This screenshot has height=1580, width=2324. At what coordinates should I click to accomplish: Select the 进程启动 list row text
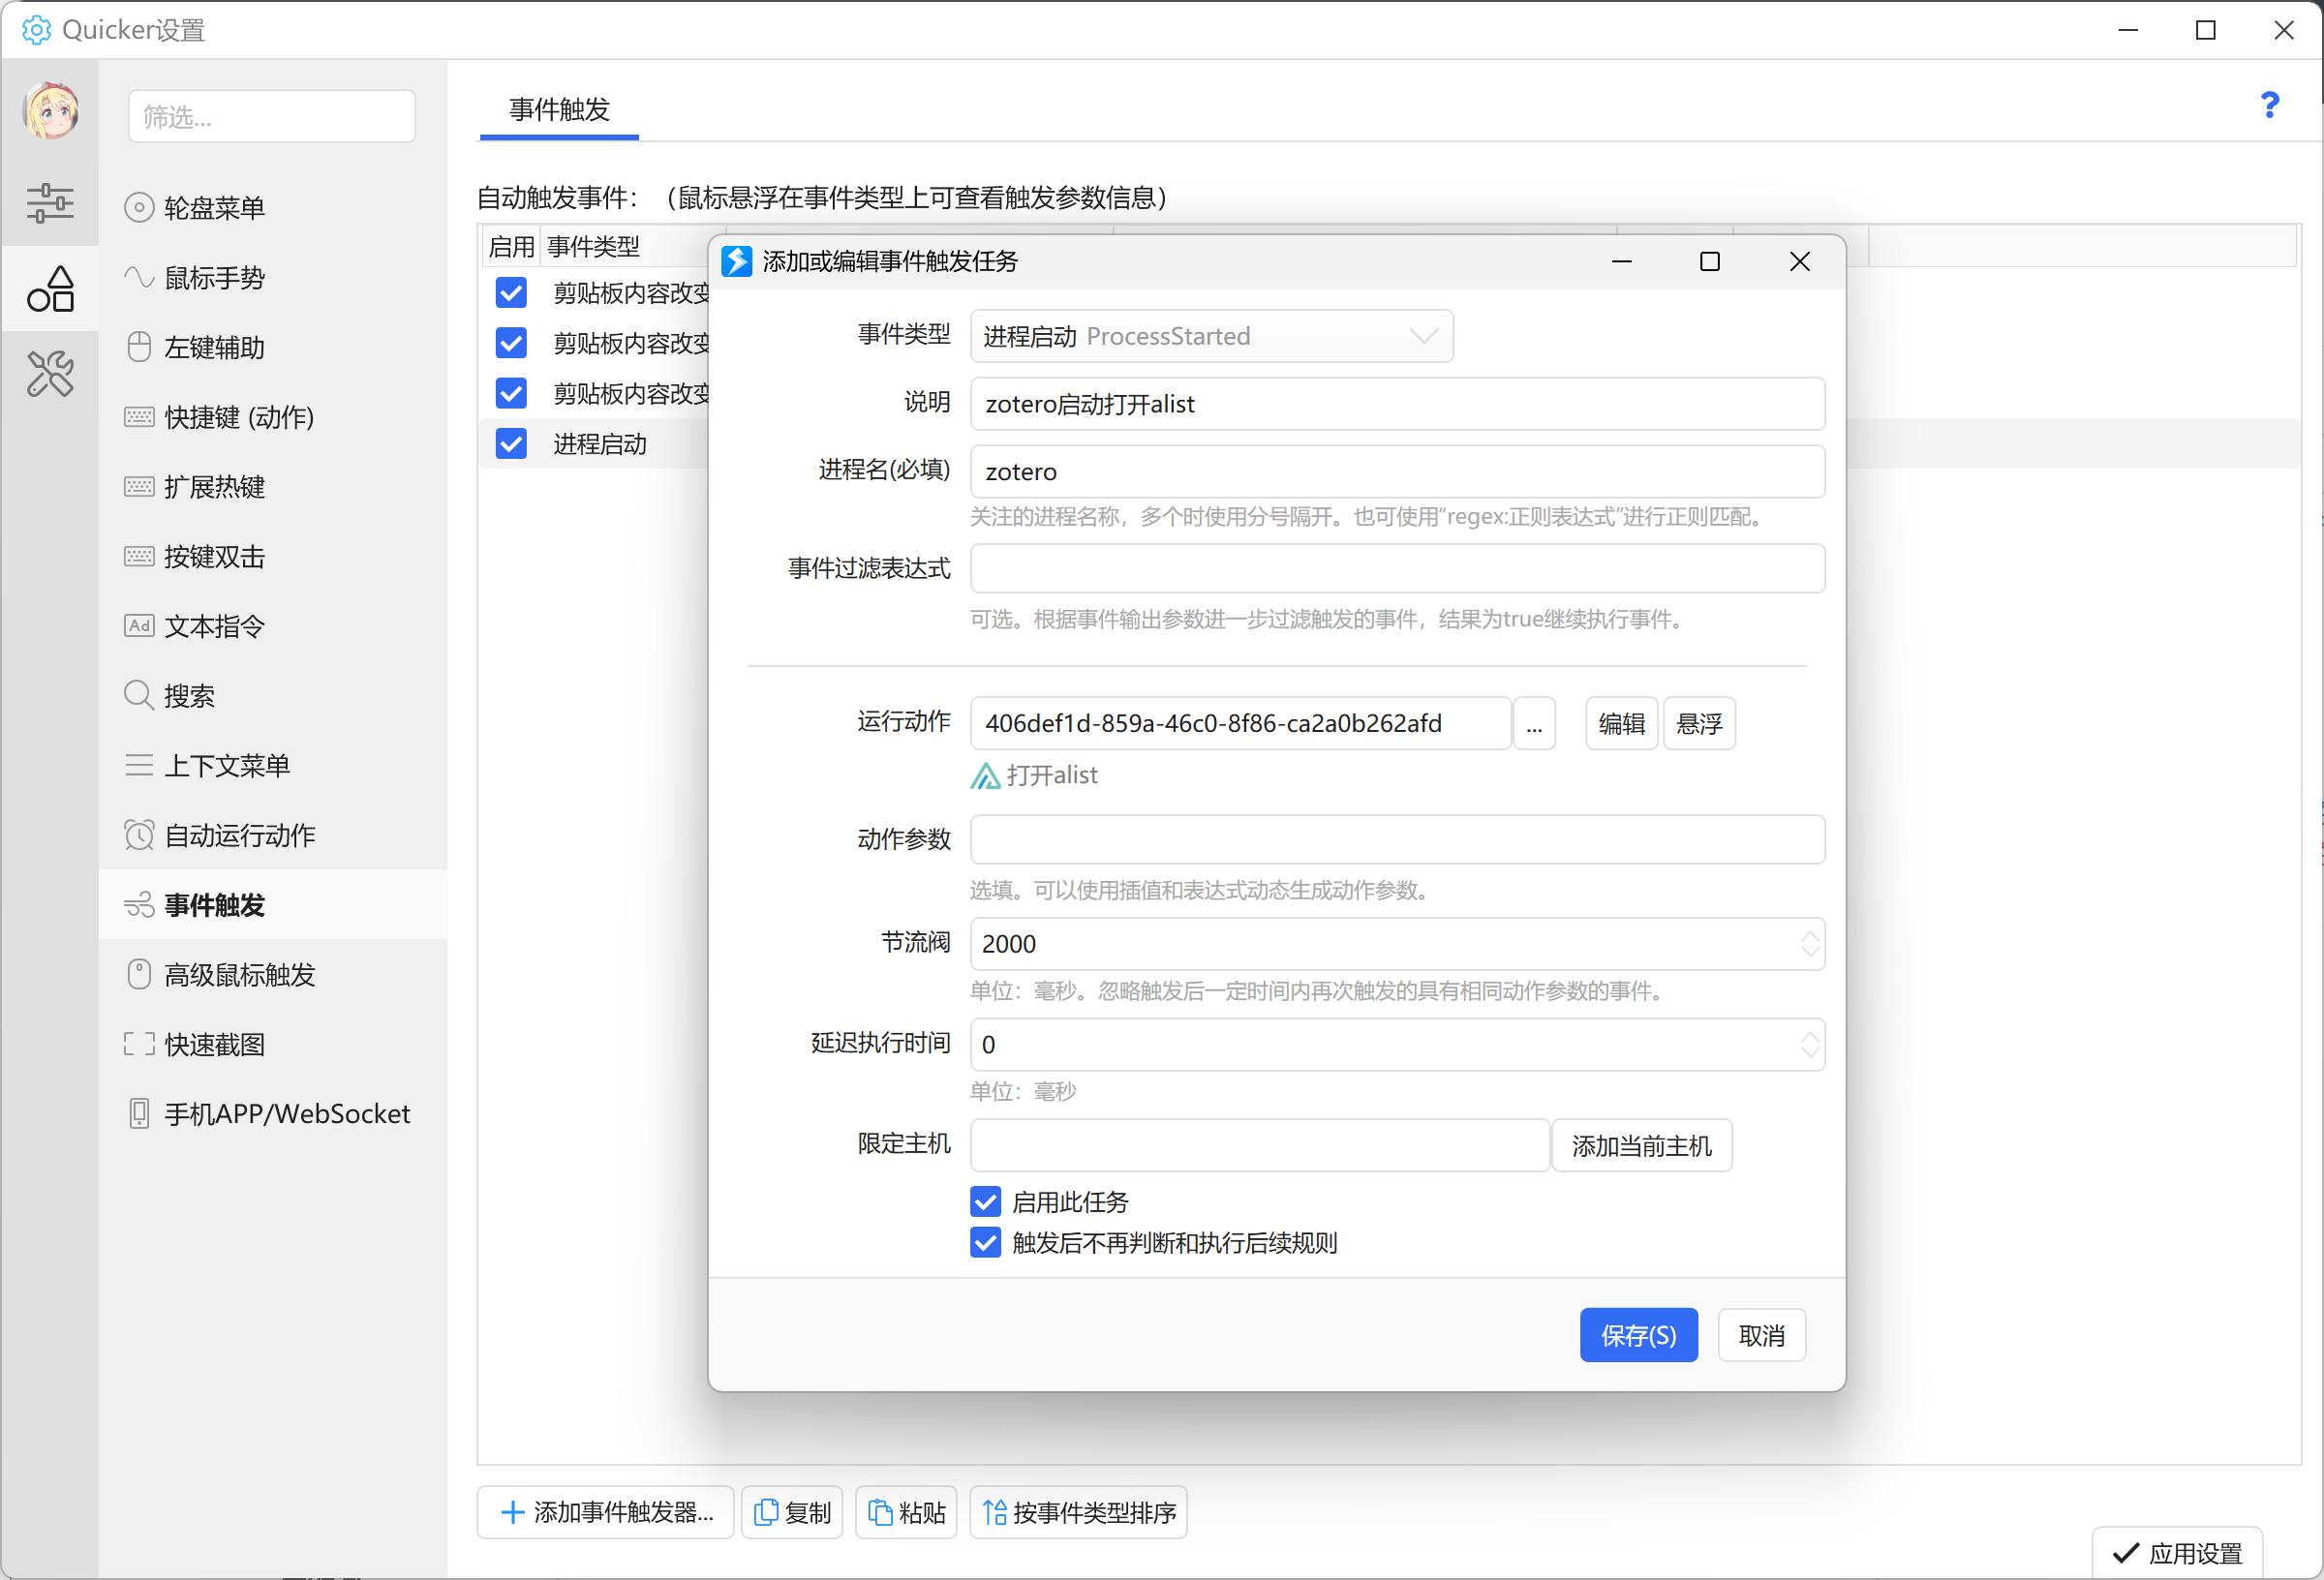tap(600, 443)
